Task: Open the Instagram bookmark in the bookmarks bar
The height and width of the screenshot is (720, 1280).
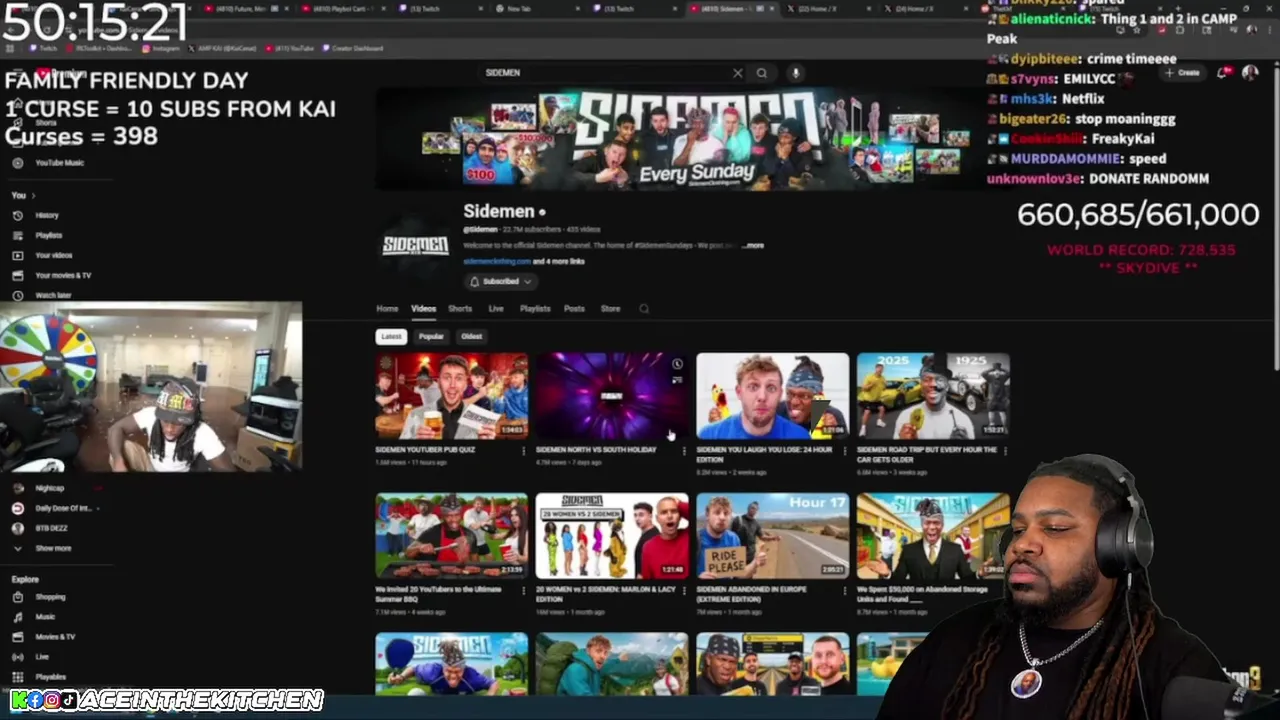Action: coord(160,48)
